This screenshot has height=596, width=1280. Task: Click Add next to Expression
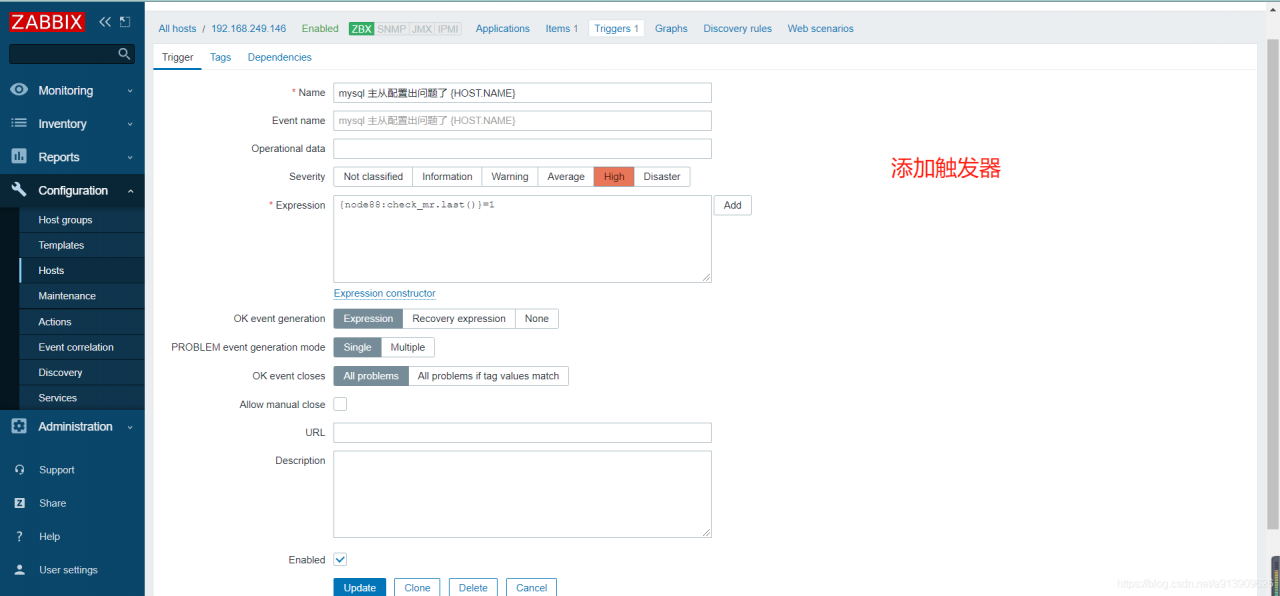click(x=732, y=205)
